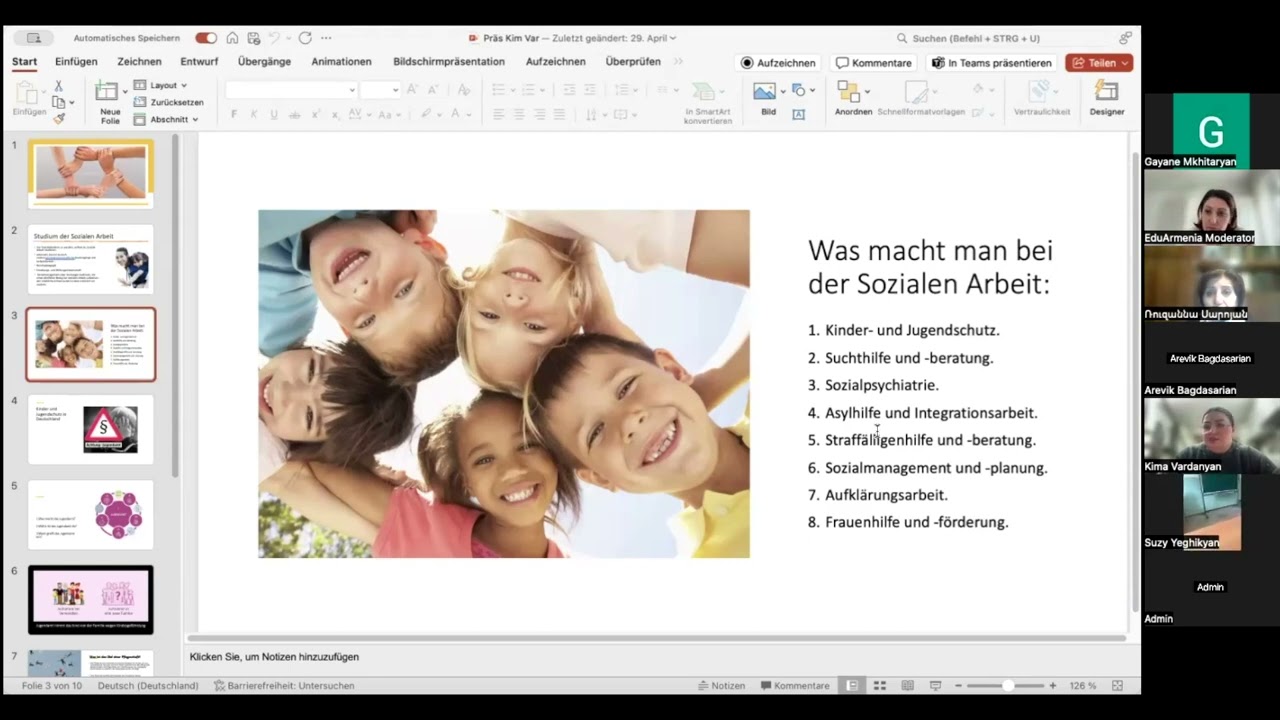Open the Layout dropdown

160,85
